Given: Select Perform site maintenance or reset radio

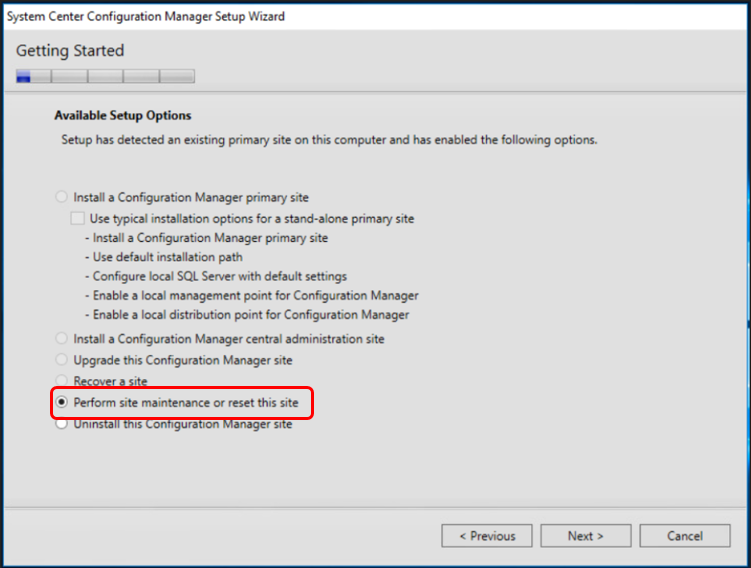Looking at the screenshot, I should pos(61,402).
